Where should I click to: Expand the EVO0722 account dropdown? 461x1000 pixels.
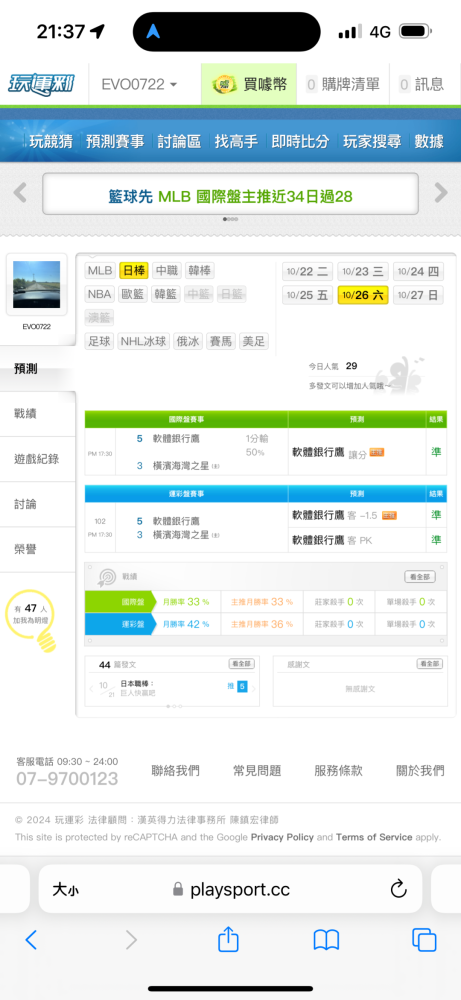click(x=139, y=84)
